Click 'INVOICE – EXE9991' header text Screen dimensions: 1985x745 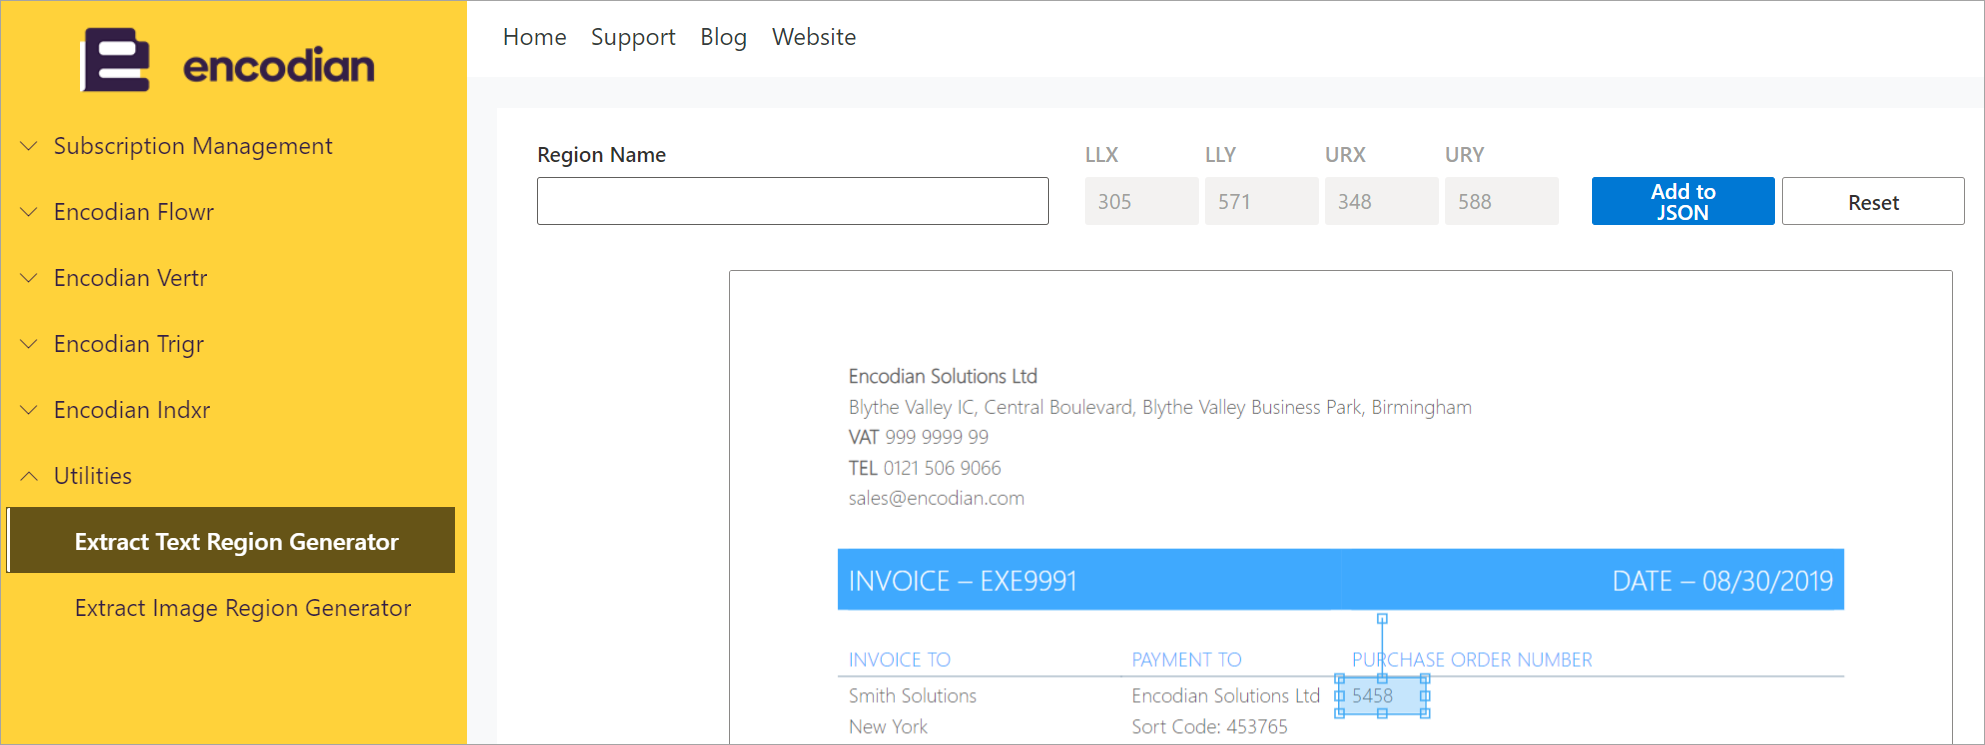tap(962, 581)
